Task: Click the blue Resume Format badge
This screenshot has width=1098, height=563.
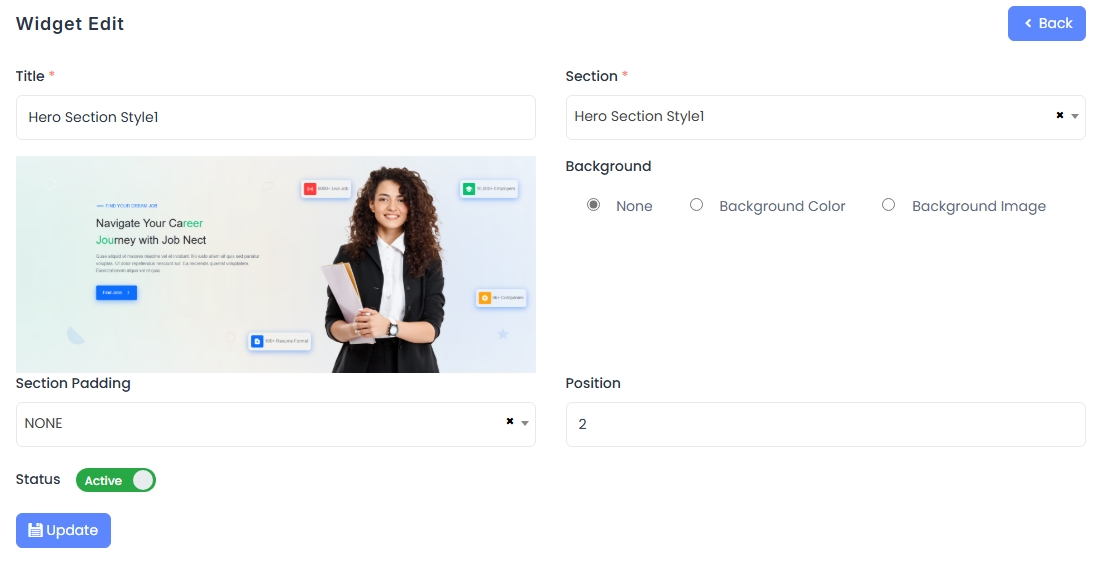Action: coord(280,341)
